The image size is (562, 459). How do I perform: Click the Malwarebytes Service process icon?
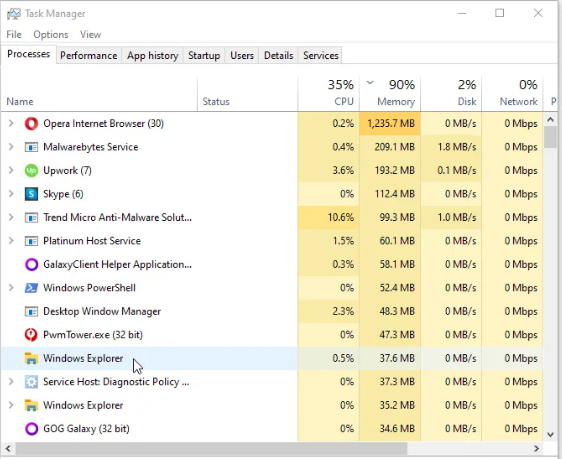coord(31,147)
